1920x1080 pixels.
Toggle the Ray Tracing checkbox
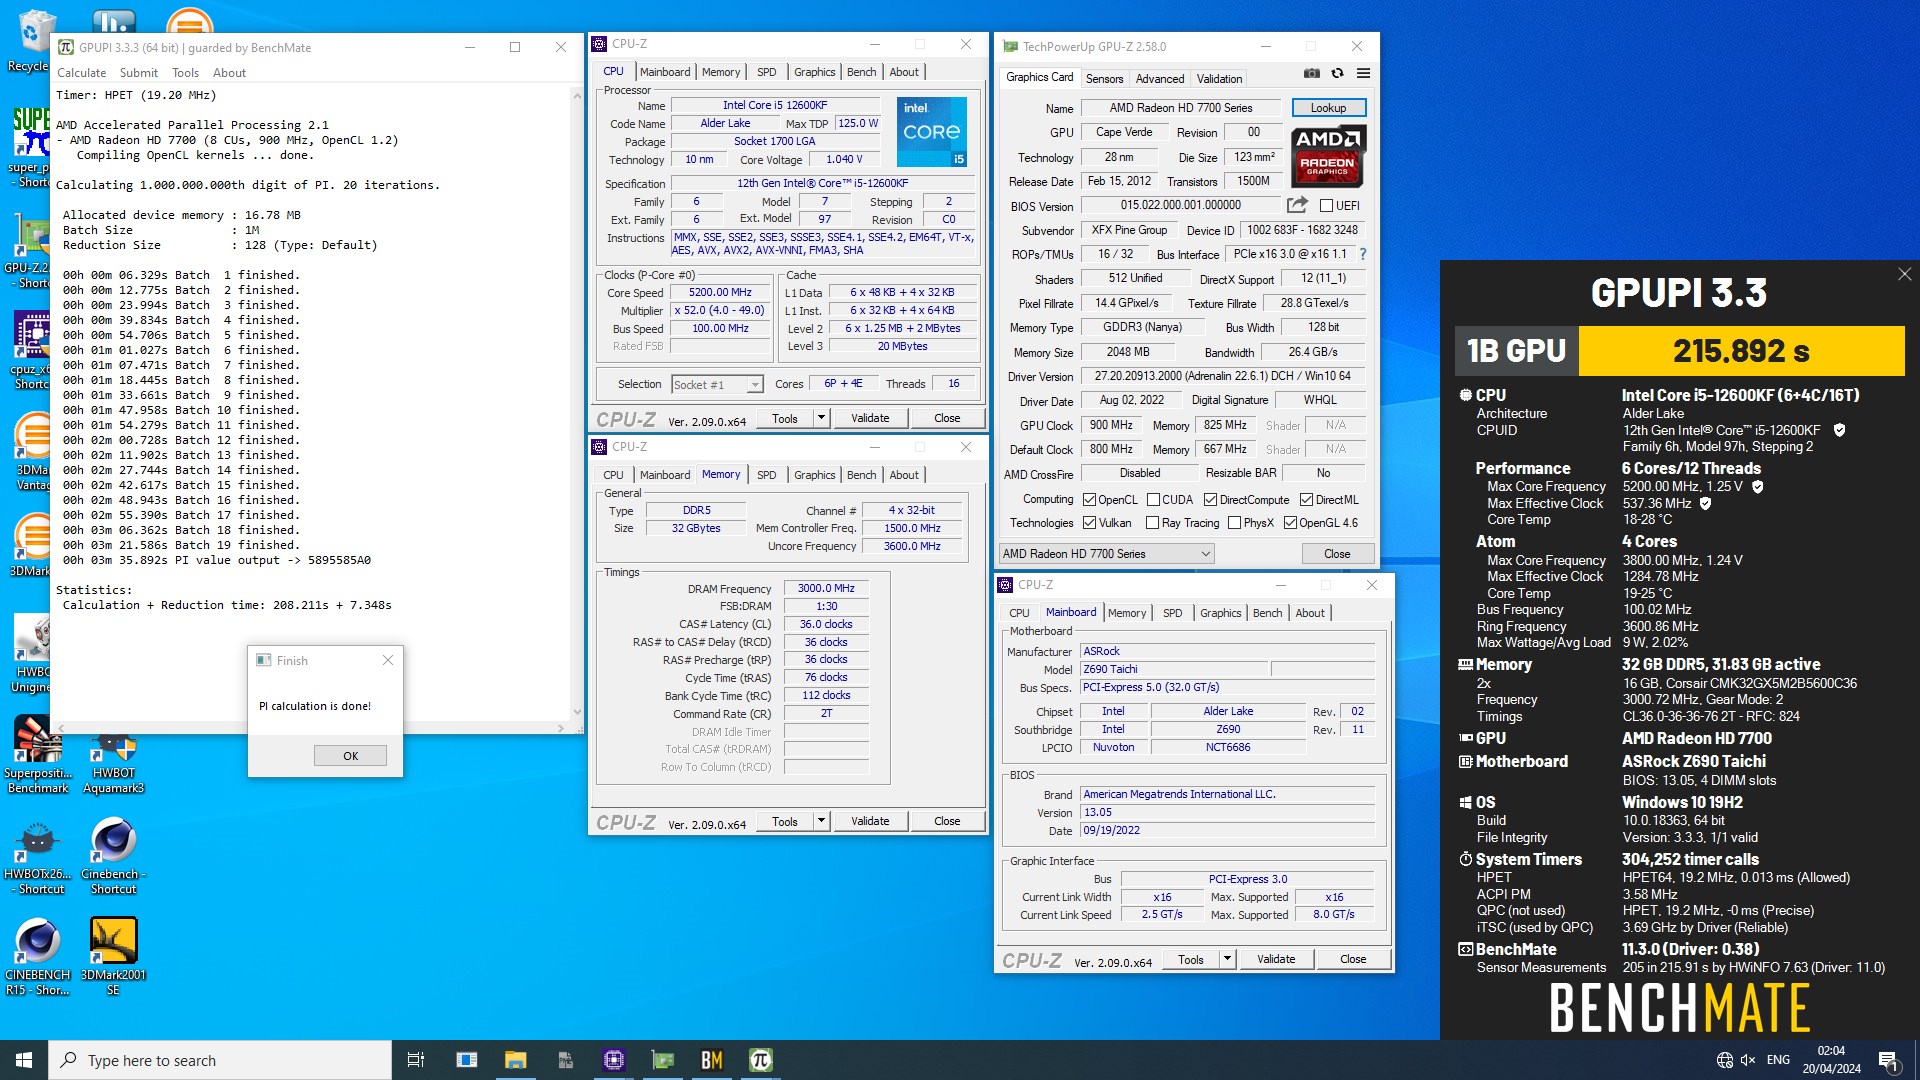coord(1152,523)
